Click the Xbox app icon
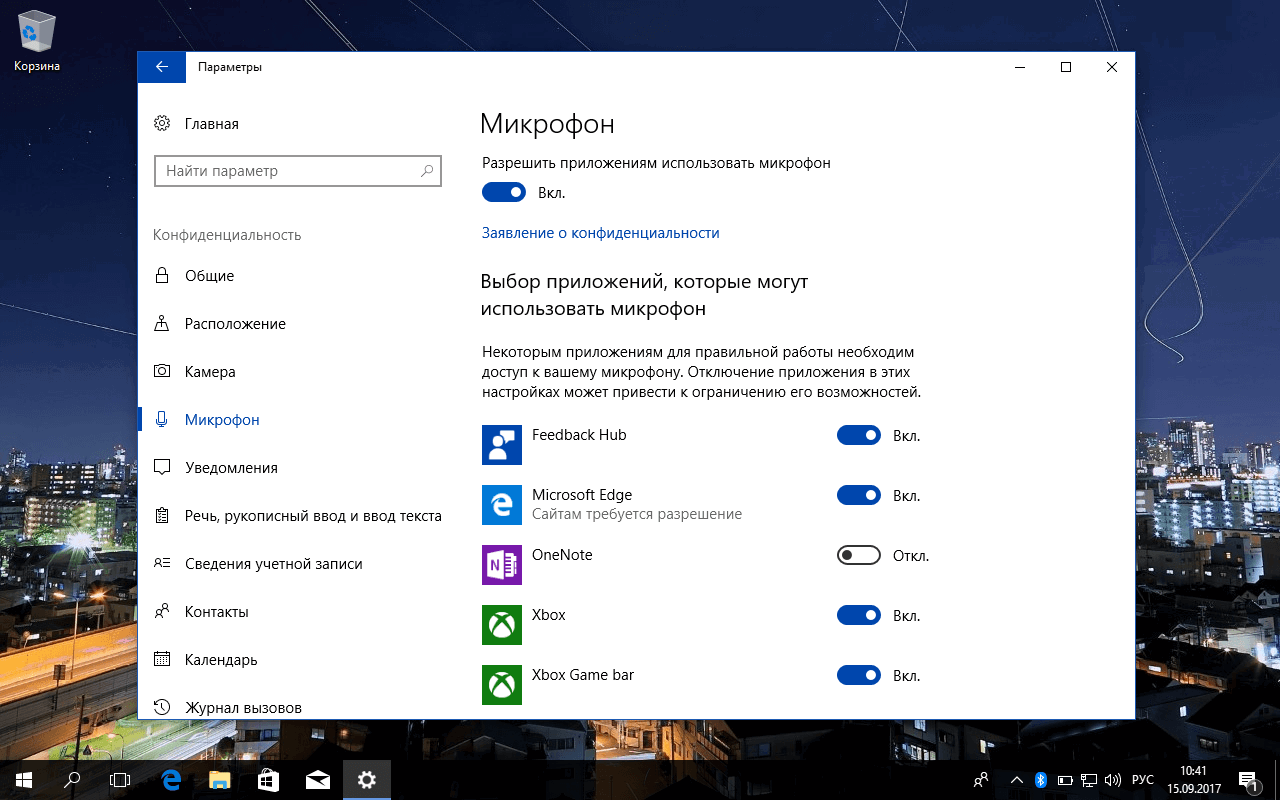The width and height of the screenshot is (1280, 800). point(502,625)
